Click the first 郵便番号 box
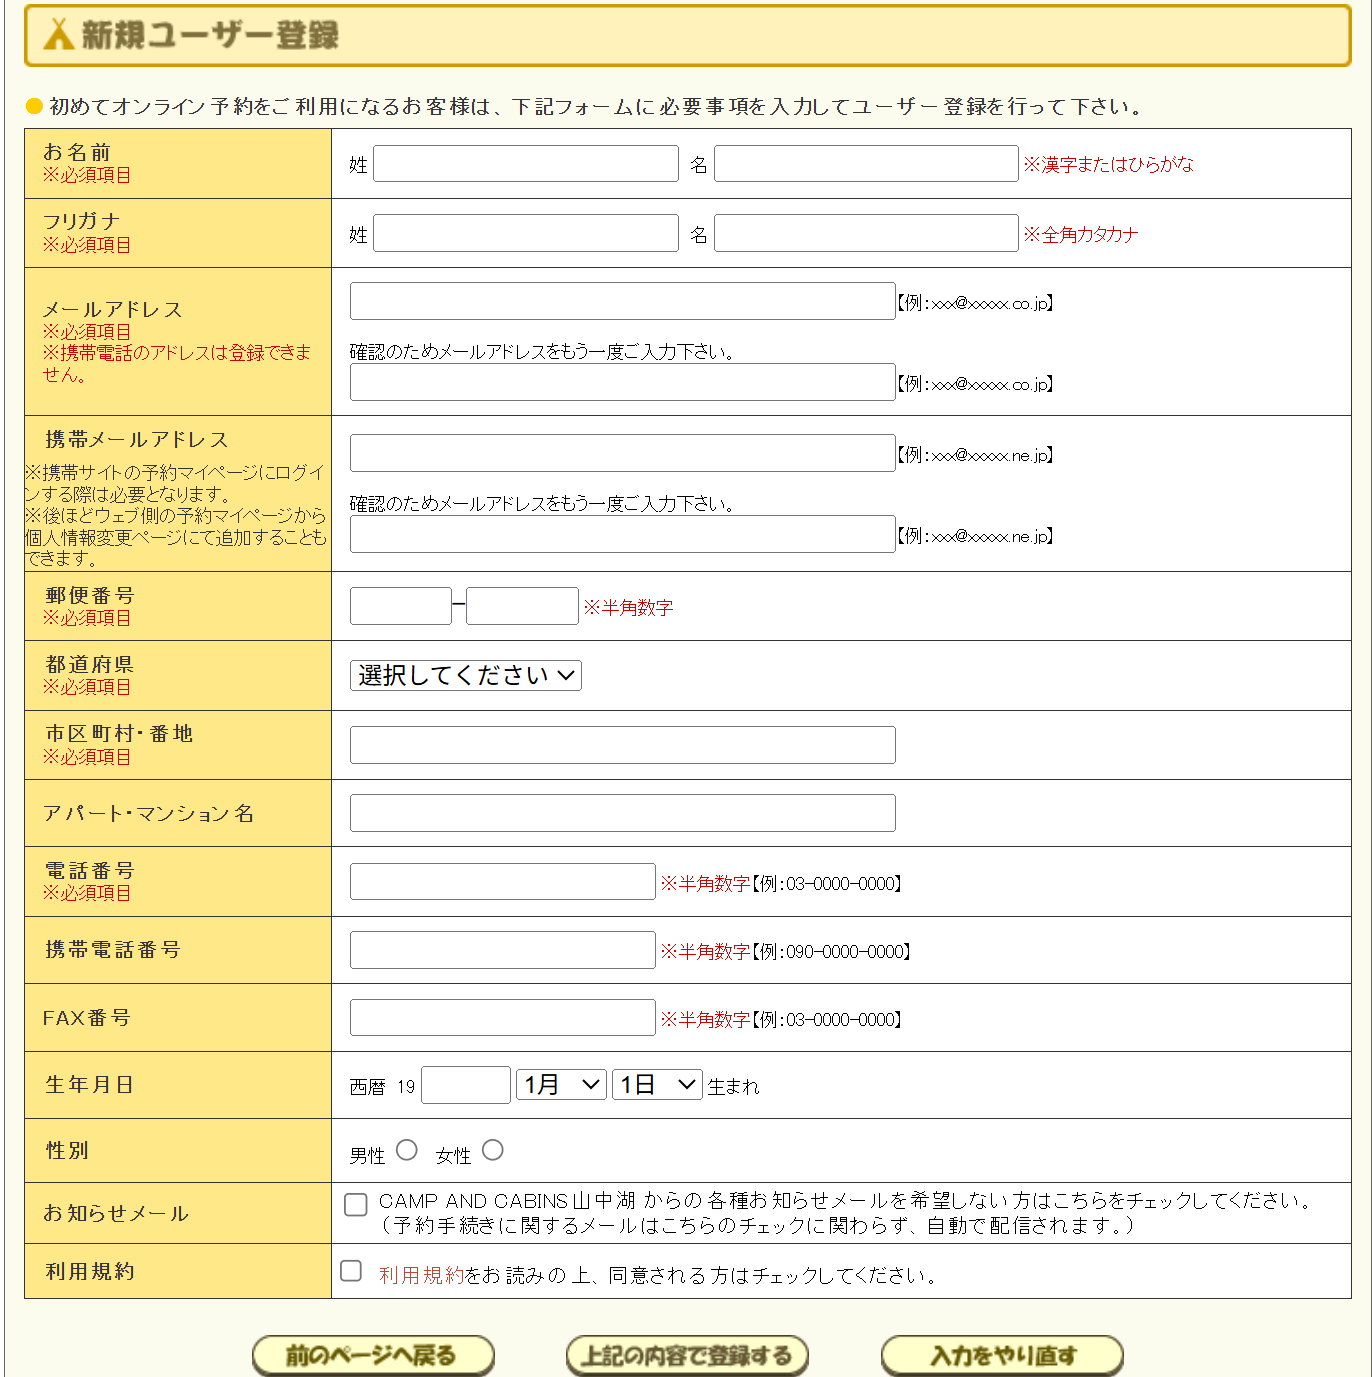1372x1377 pixels. (x=400, y=606)
